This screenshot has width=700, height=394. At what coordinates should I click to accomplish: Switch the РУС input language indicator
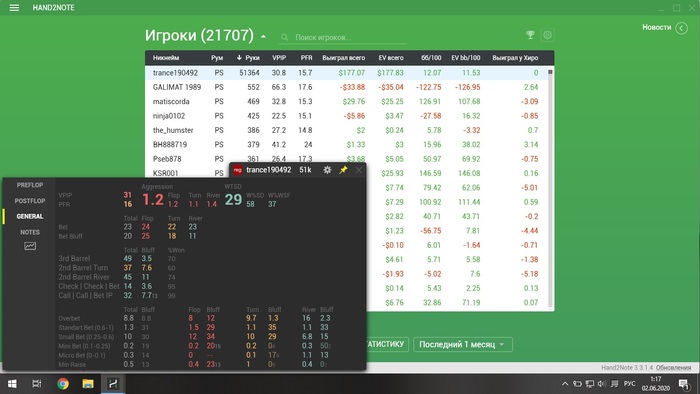629,384
